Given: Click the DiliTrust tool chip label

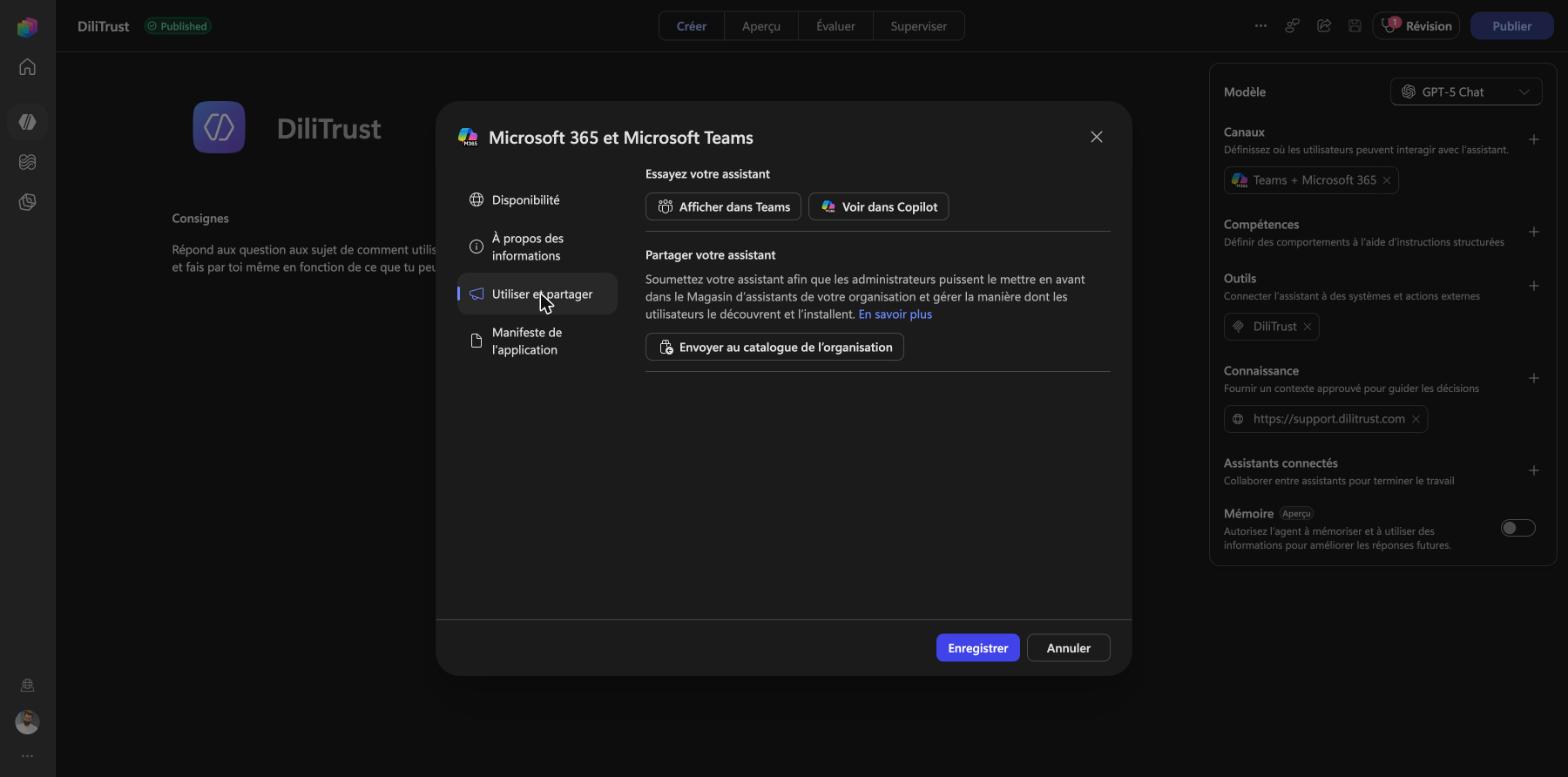Looking at the screenshot, I should point(1274,327).
